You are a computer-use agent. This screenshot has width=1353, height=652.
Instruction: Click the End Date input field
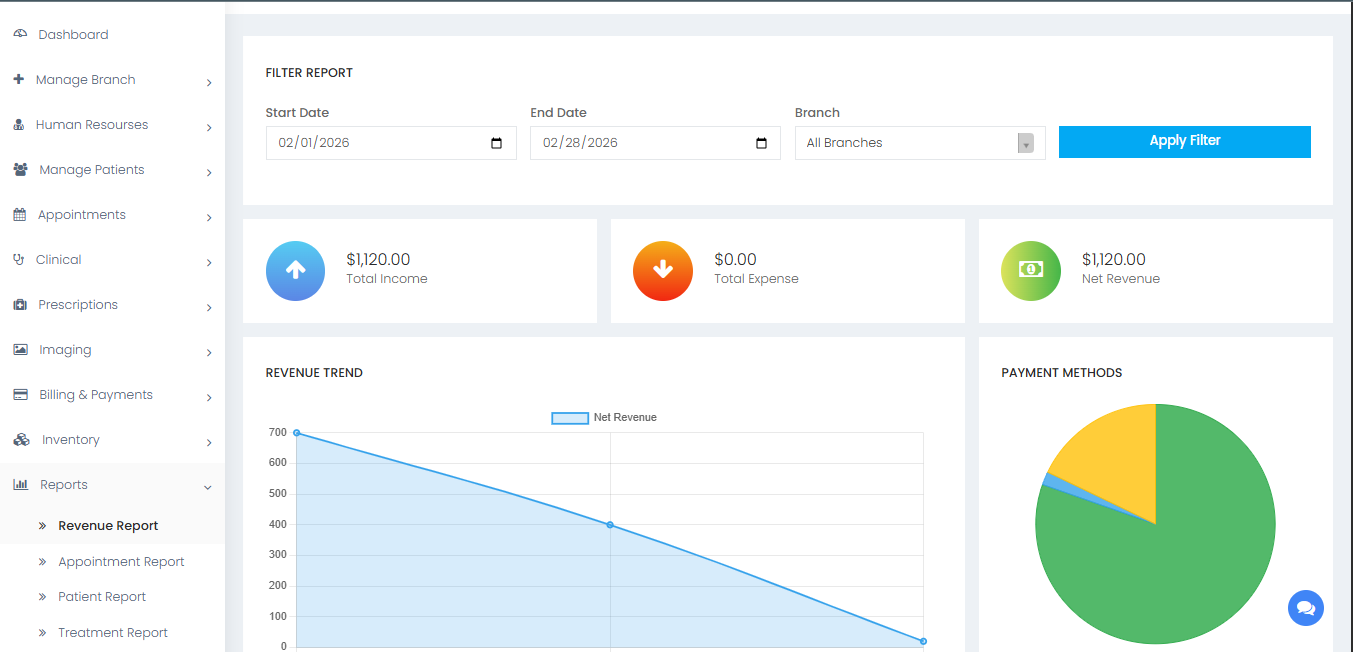[655, 143]
